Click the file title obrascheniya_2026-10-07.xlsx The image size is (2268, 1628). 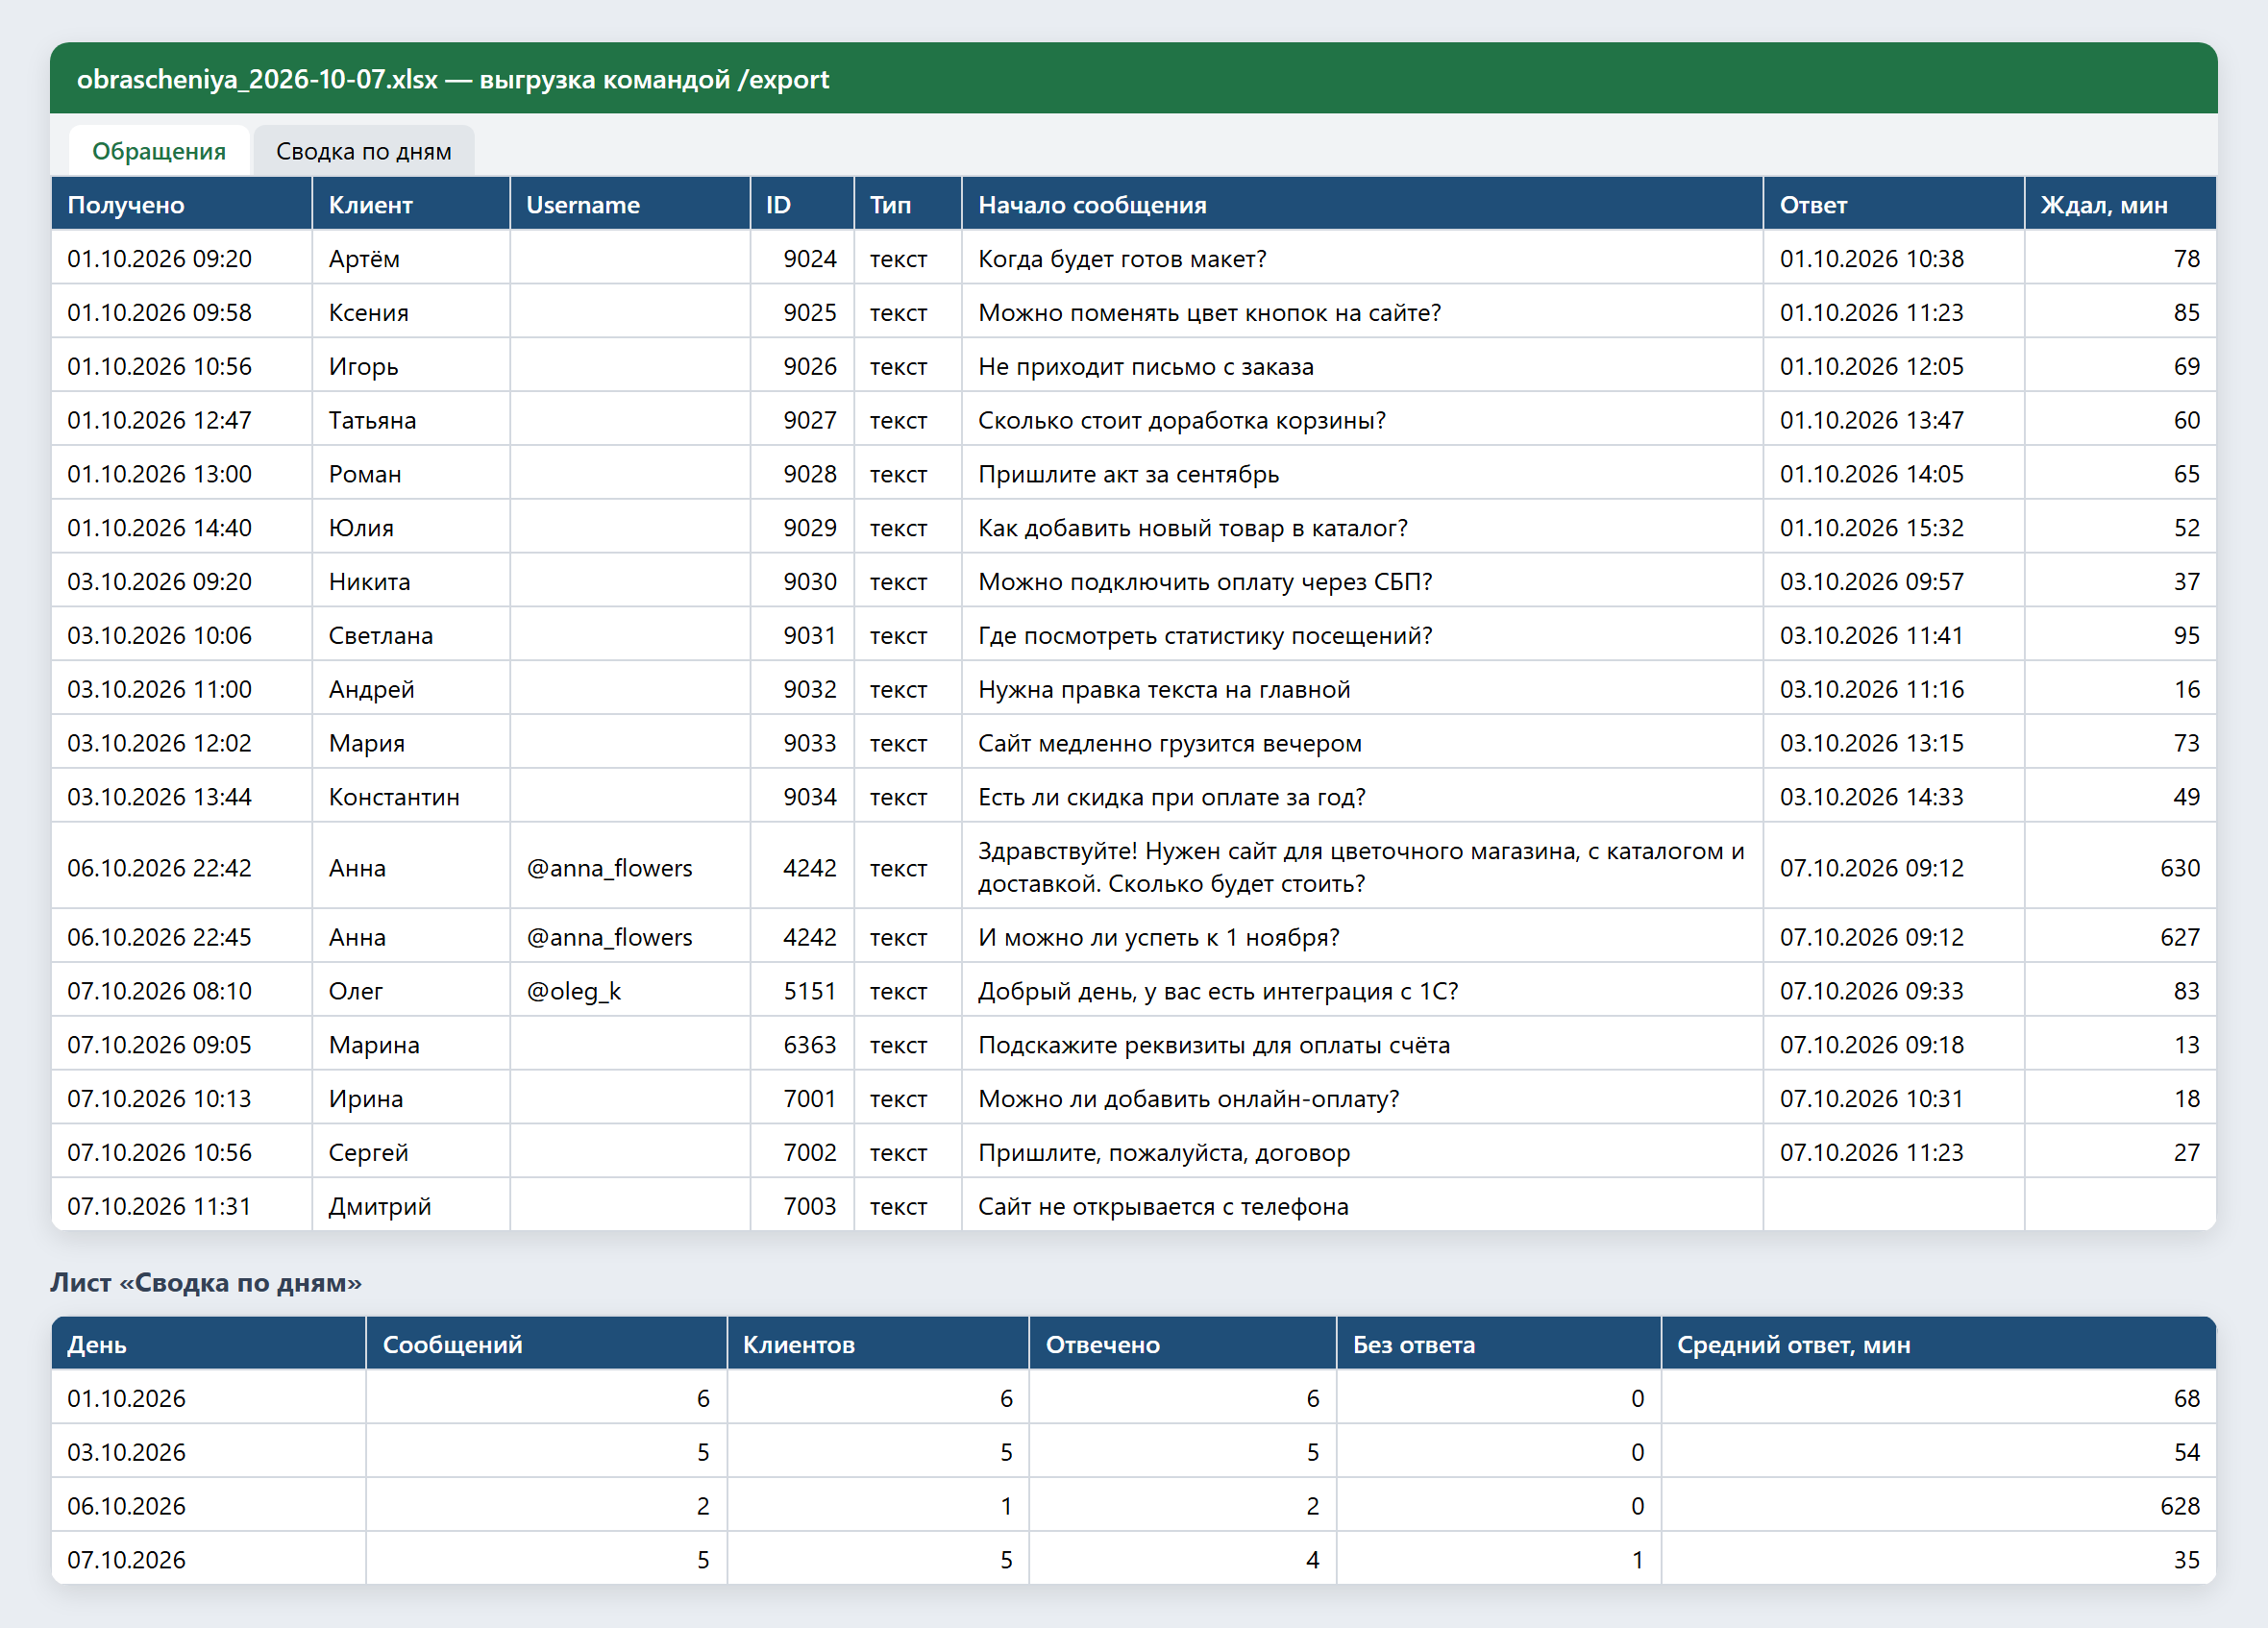[x=257, y=79]
